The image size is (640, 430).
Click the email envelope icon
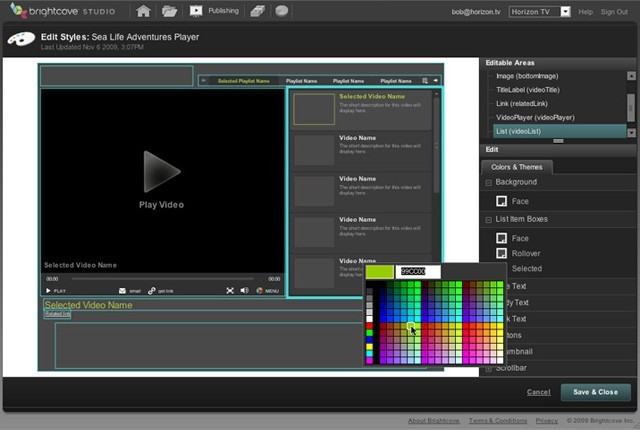click(122, 291)
